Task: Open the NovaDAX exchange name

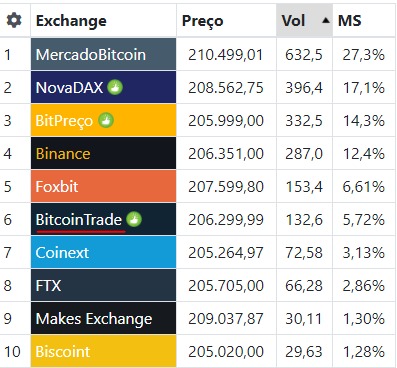Action: coord(69,88)
